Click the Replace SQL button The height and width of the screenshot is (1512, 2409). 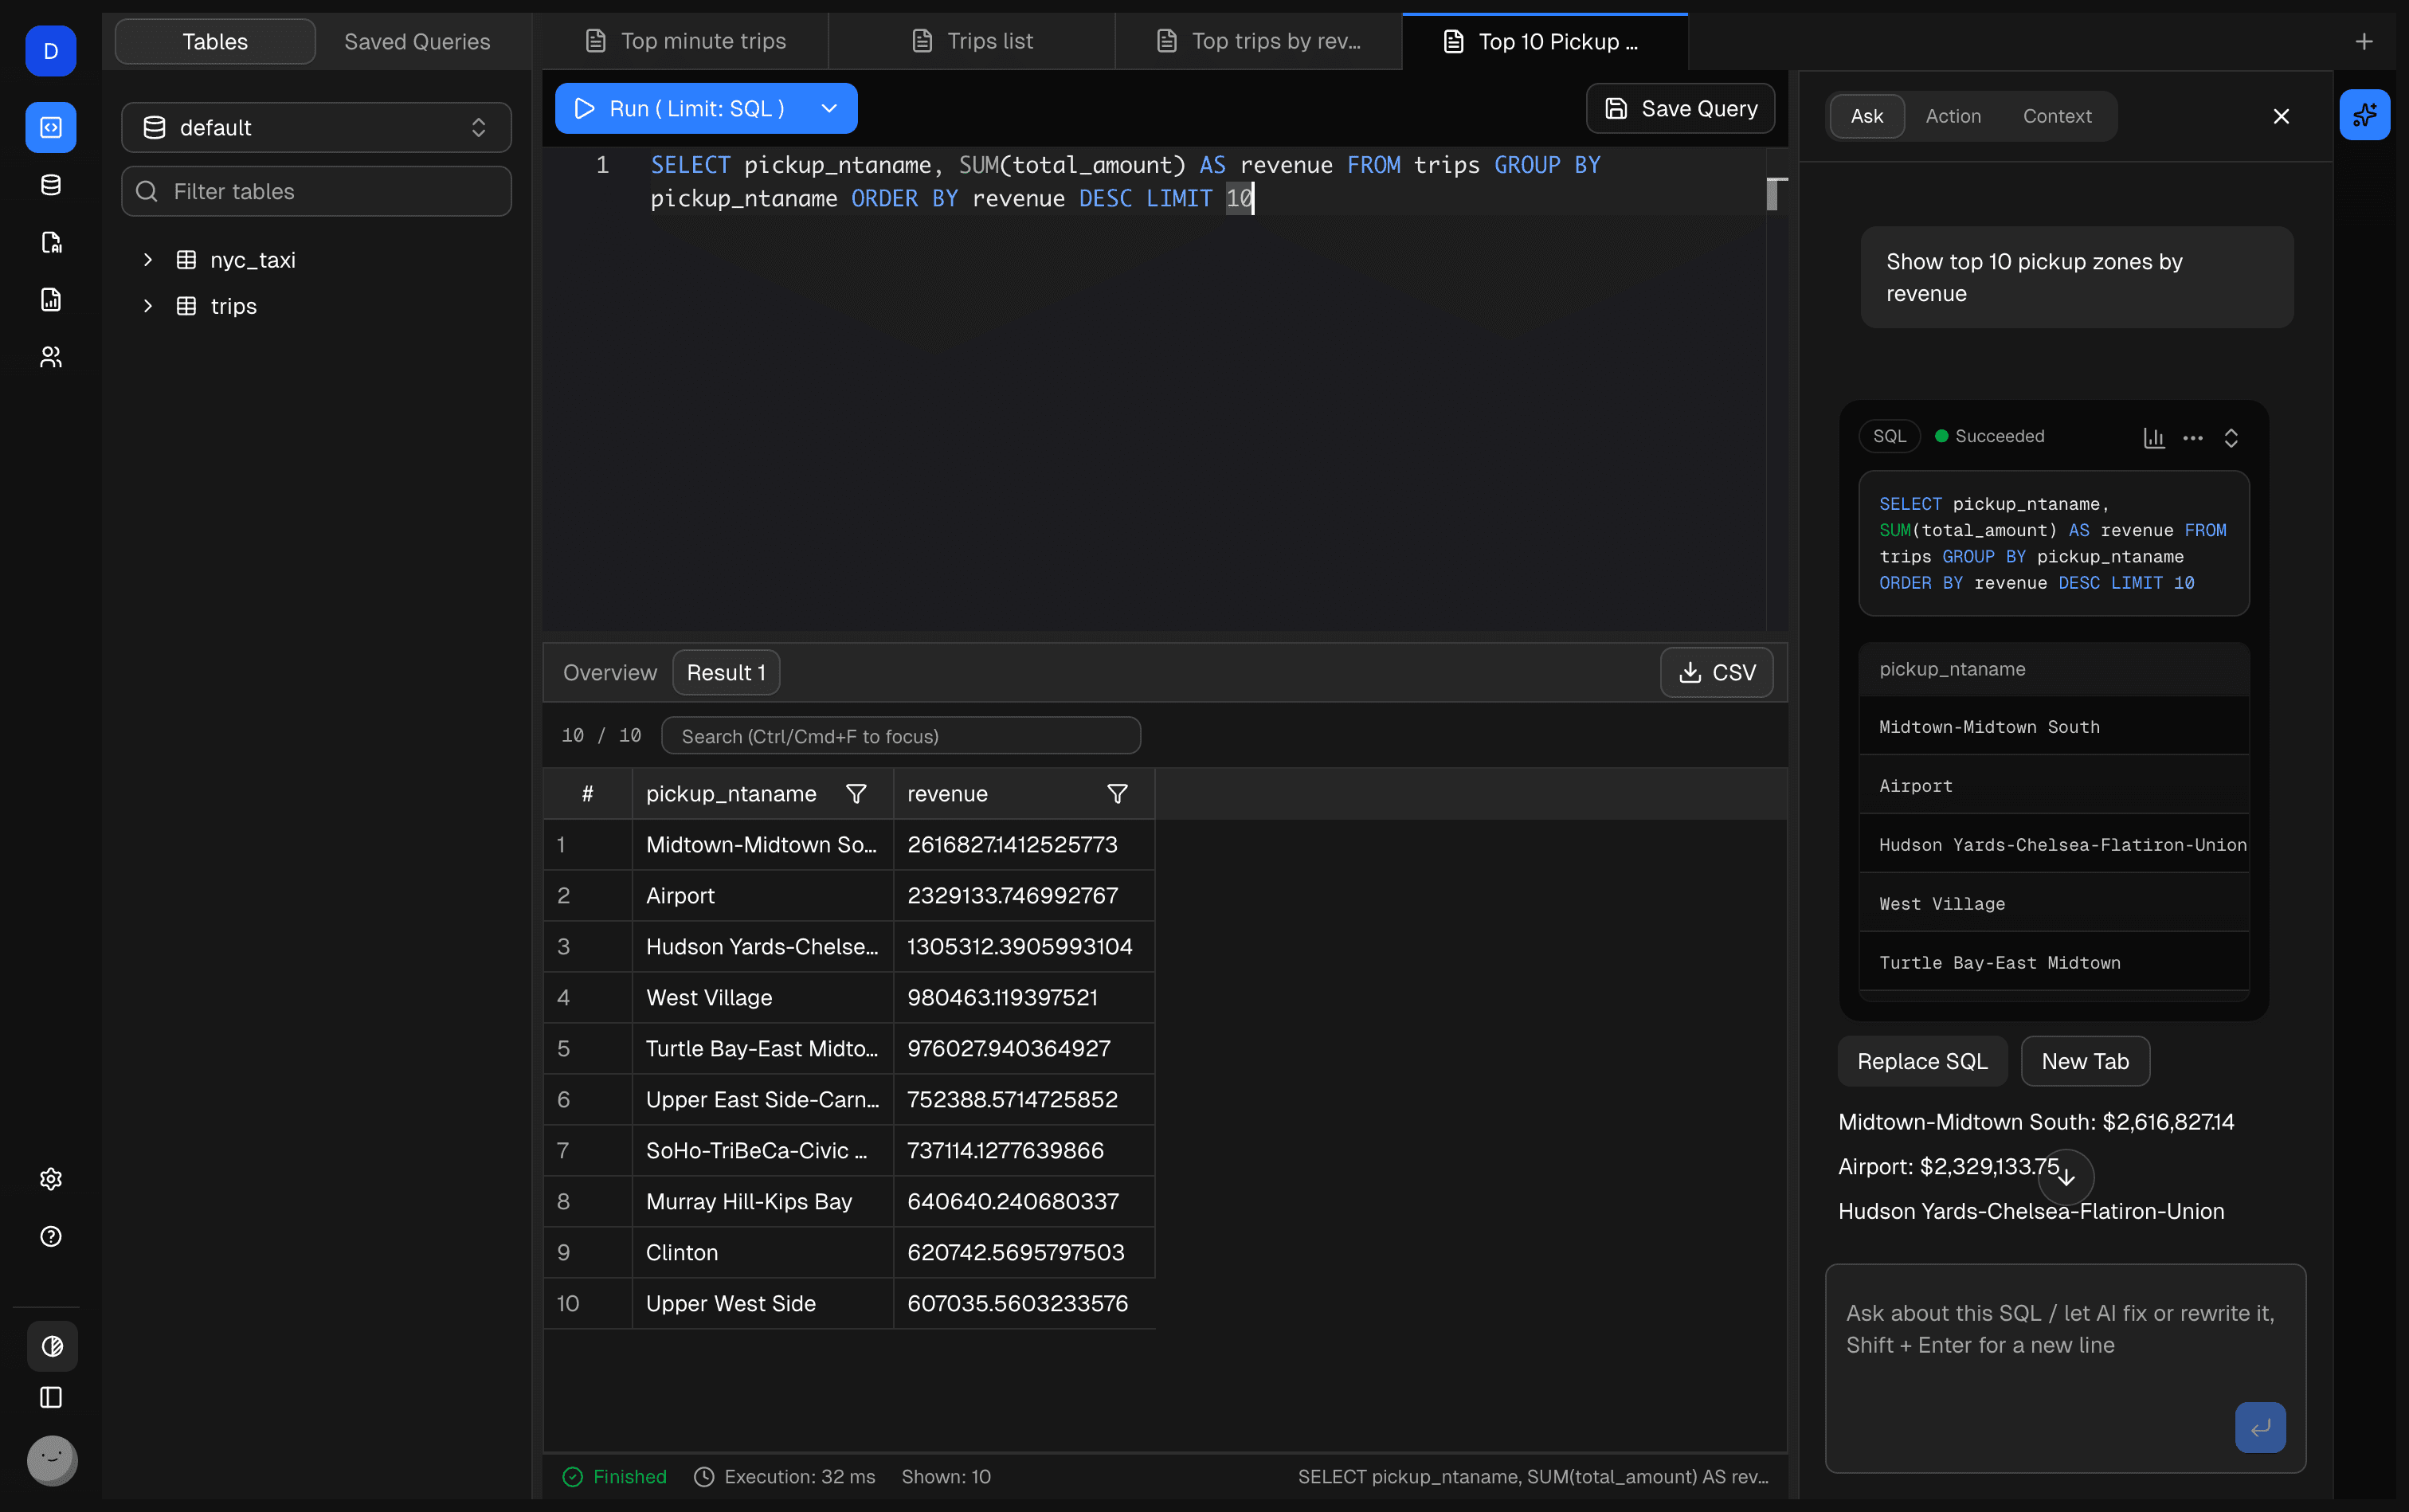point(1921,1061)
